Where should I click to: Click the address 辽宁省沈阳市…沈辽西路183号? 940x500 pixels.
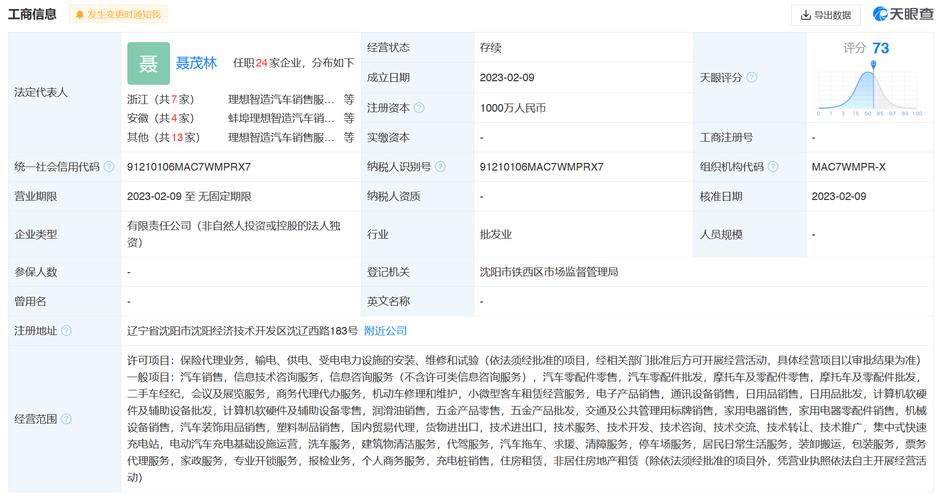pos(242,330)
